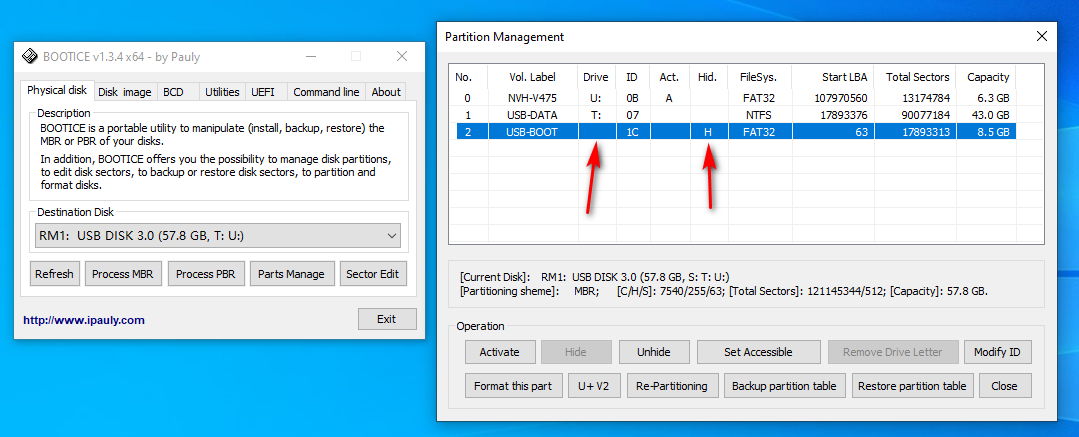Screen dimensions: 1079x437
Task: Click the NTFS file system cell
Action: pyautogui.click(x=758, y=115)
